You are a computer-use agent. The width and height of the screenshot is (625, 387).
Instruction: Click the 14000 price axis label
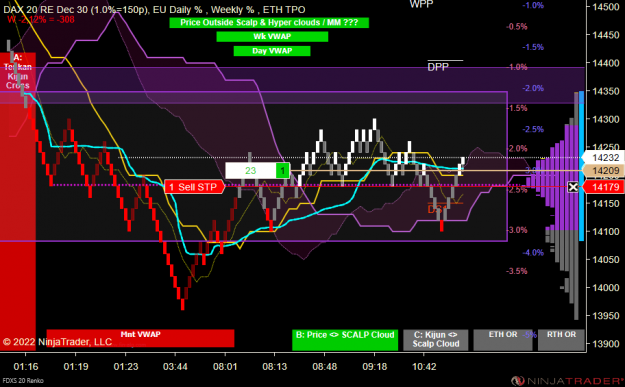(606, 287)
